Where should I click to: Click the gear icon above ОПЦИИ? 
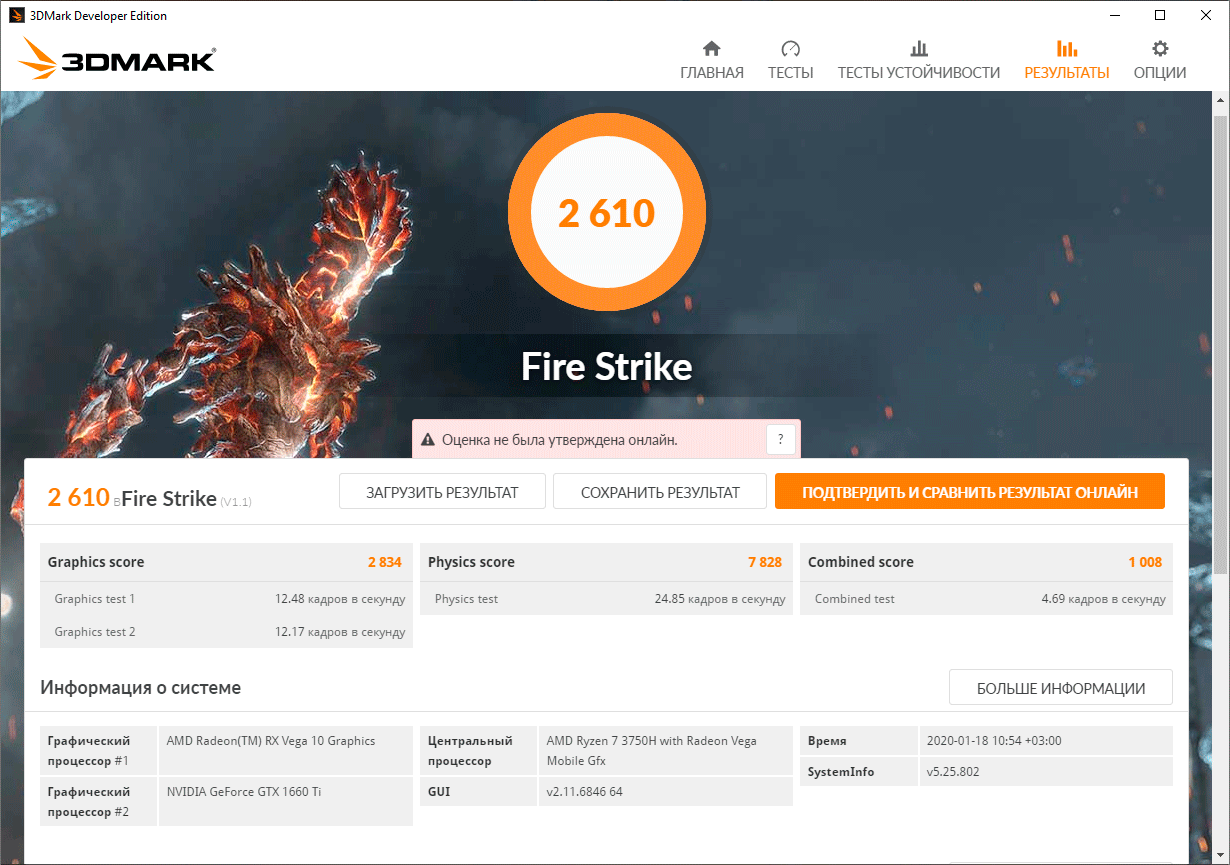(x=1160, y=48)
